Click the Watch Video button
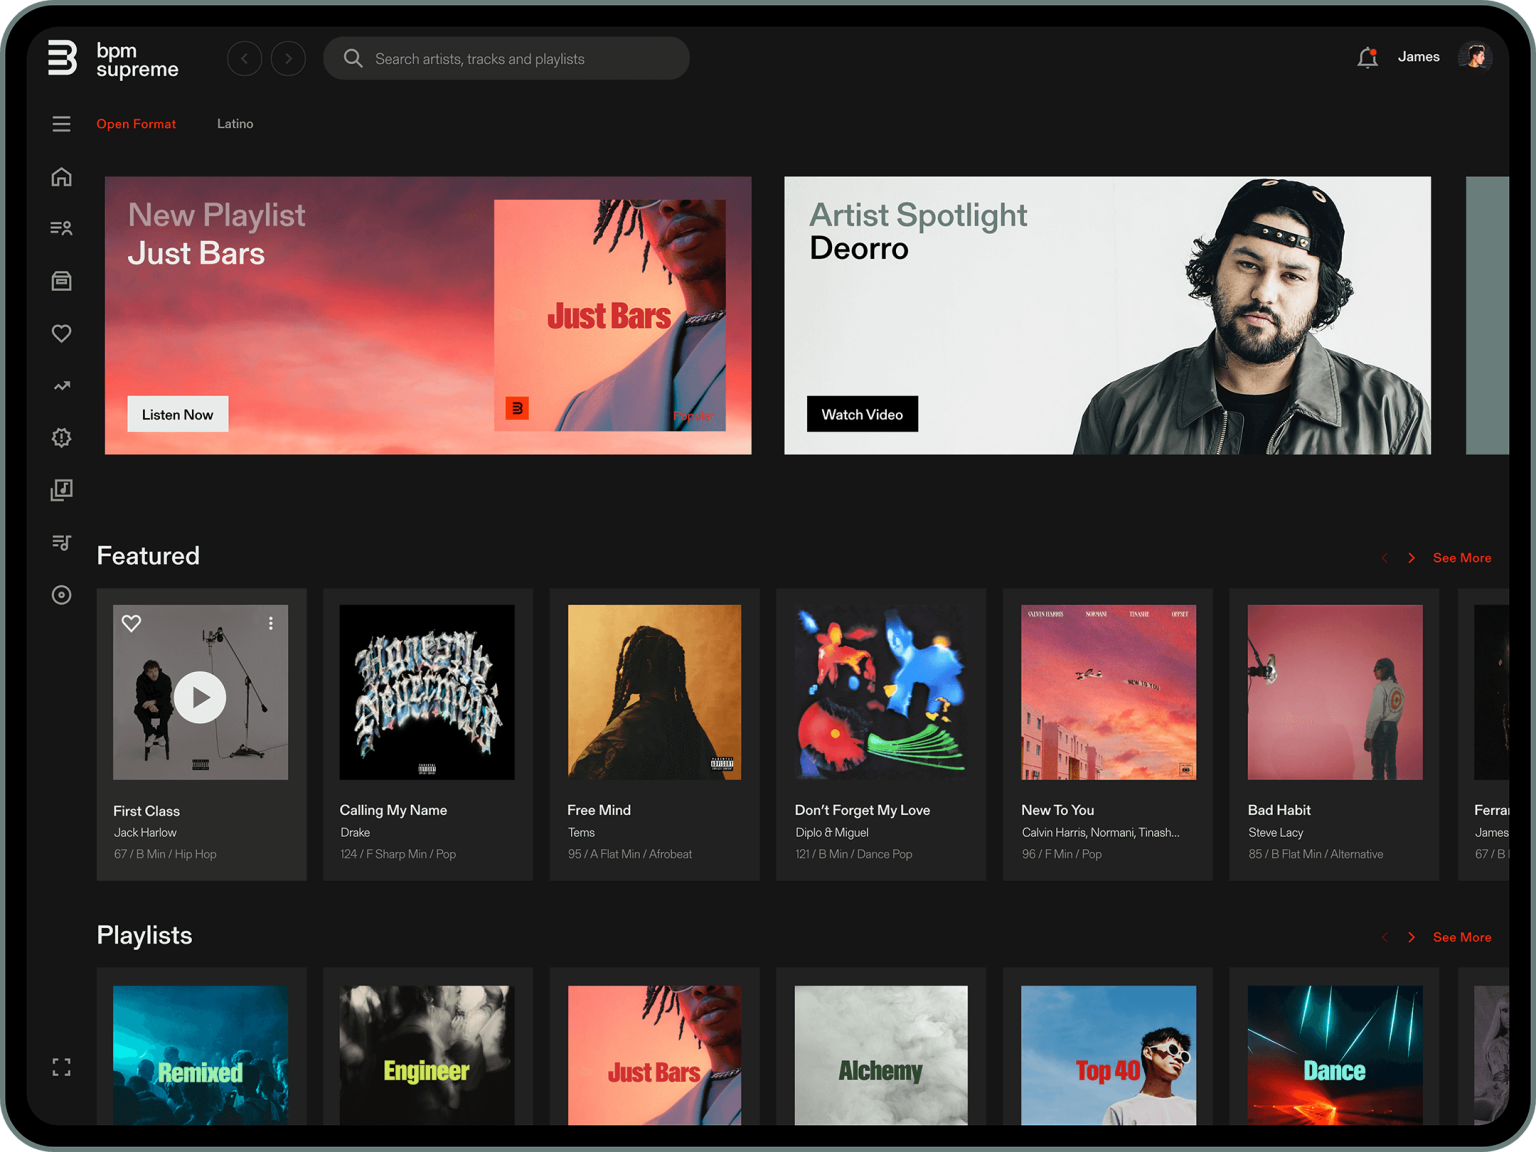The width and height of the screenshot is (1536, 1152). coord(862,414)
